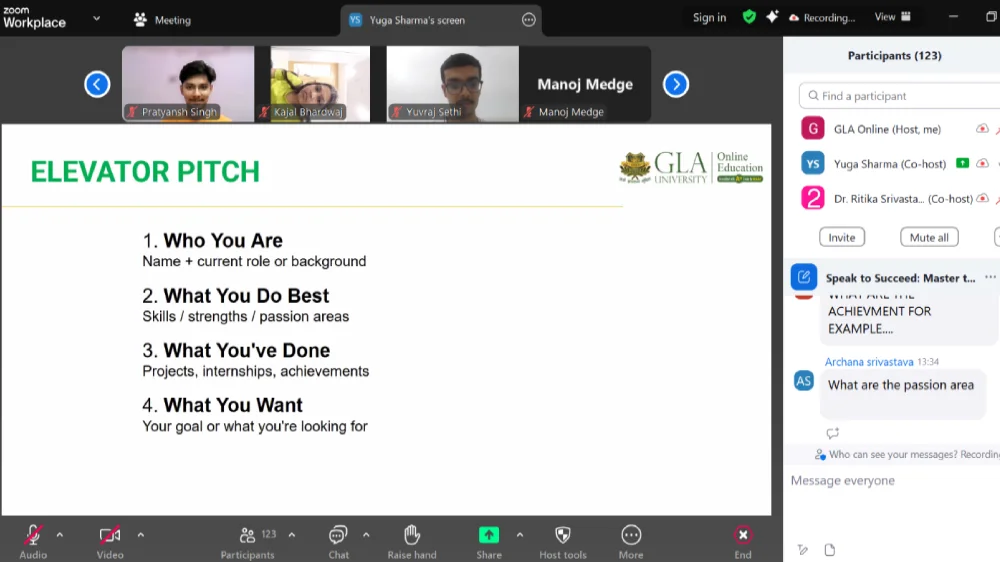Click the Raise hand icon
Screen dimensions: 1000x562
(x=411, y=535)
